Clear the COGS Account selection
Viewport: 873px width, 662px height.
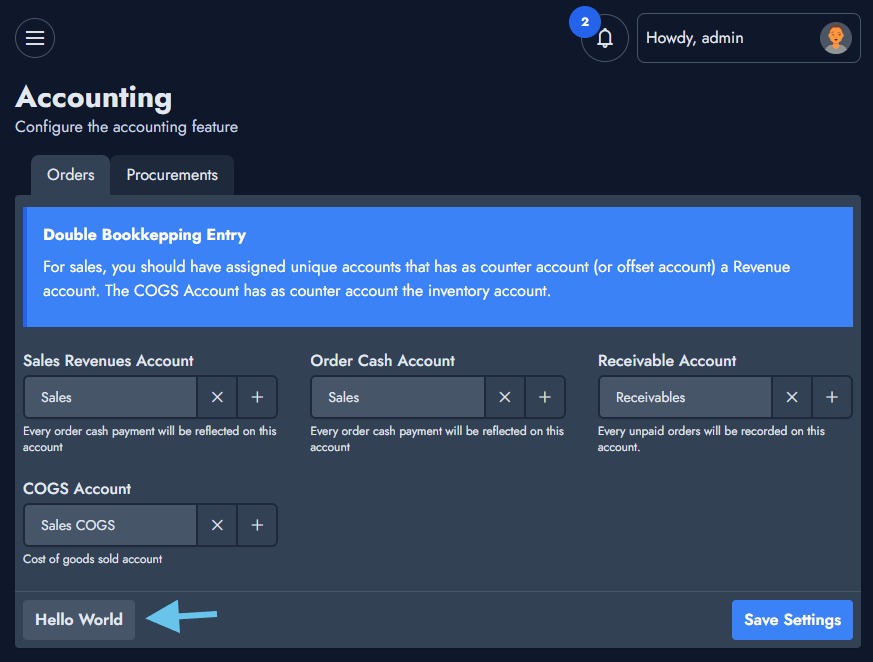pyautogui.click(x=217, y=525)
